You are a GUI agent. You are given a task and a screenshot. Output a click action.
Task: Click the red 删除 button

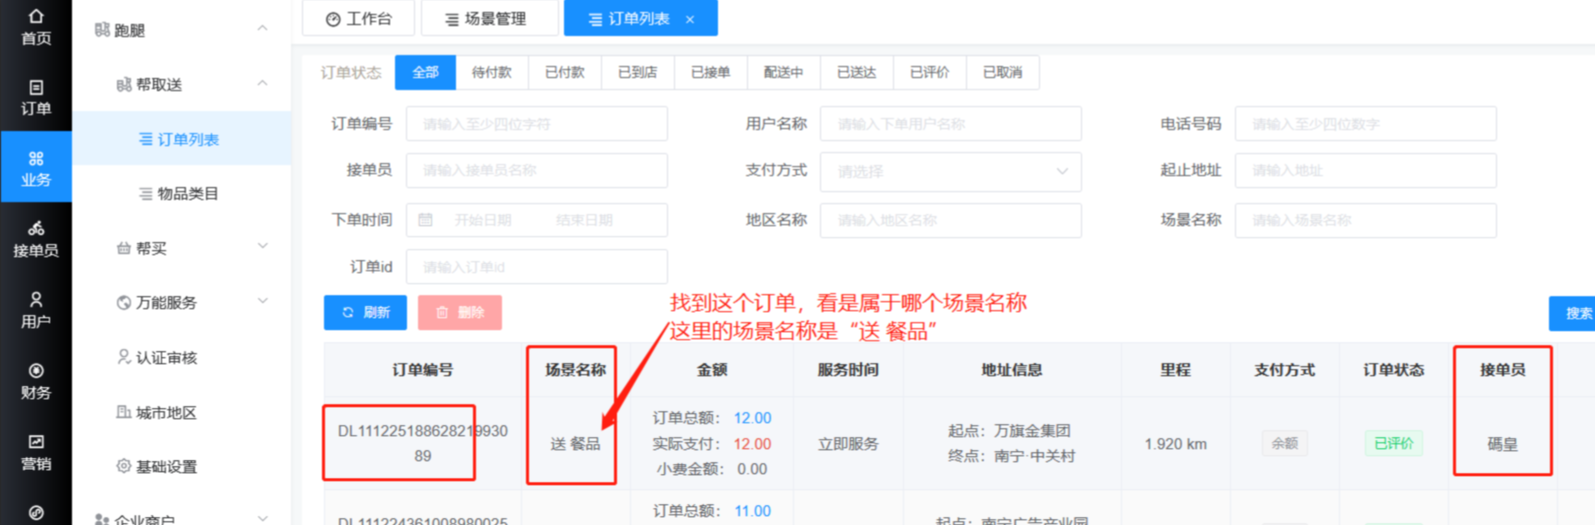[459, 313]
